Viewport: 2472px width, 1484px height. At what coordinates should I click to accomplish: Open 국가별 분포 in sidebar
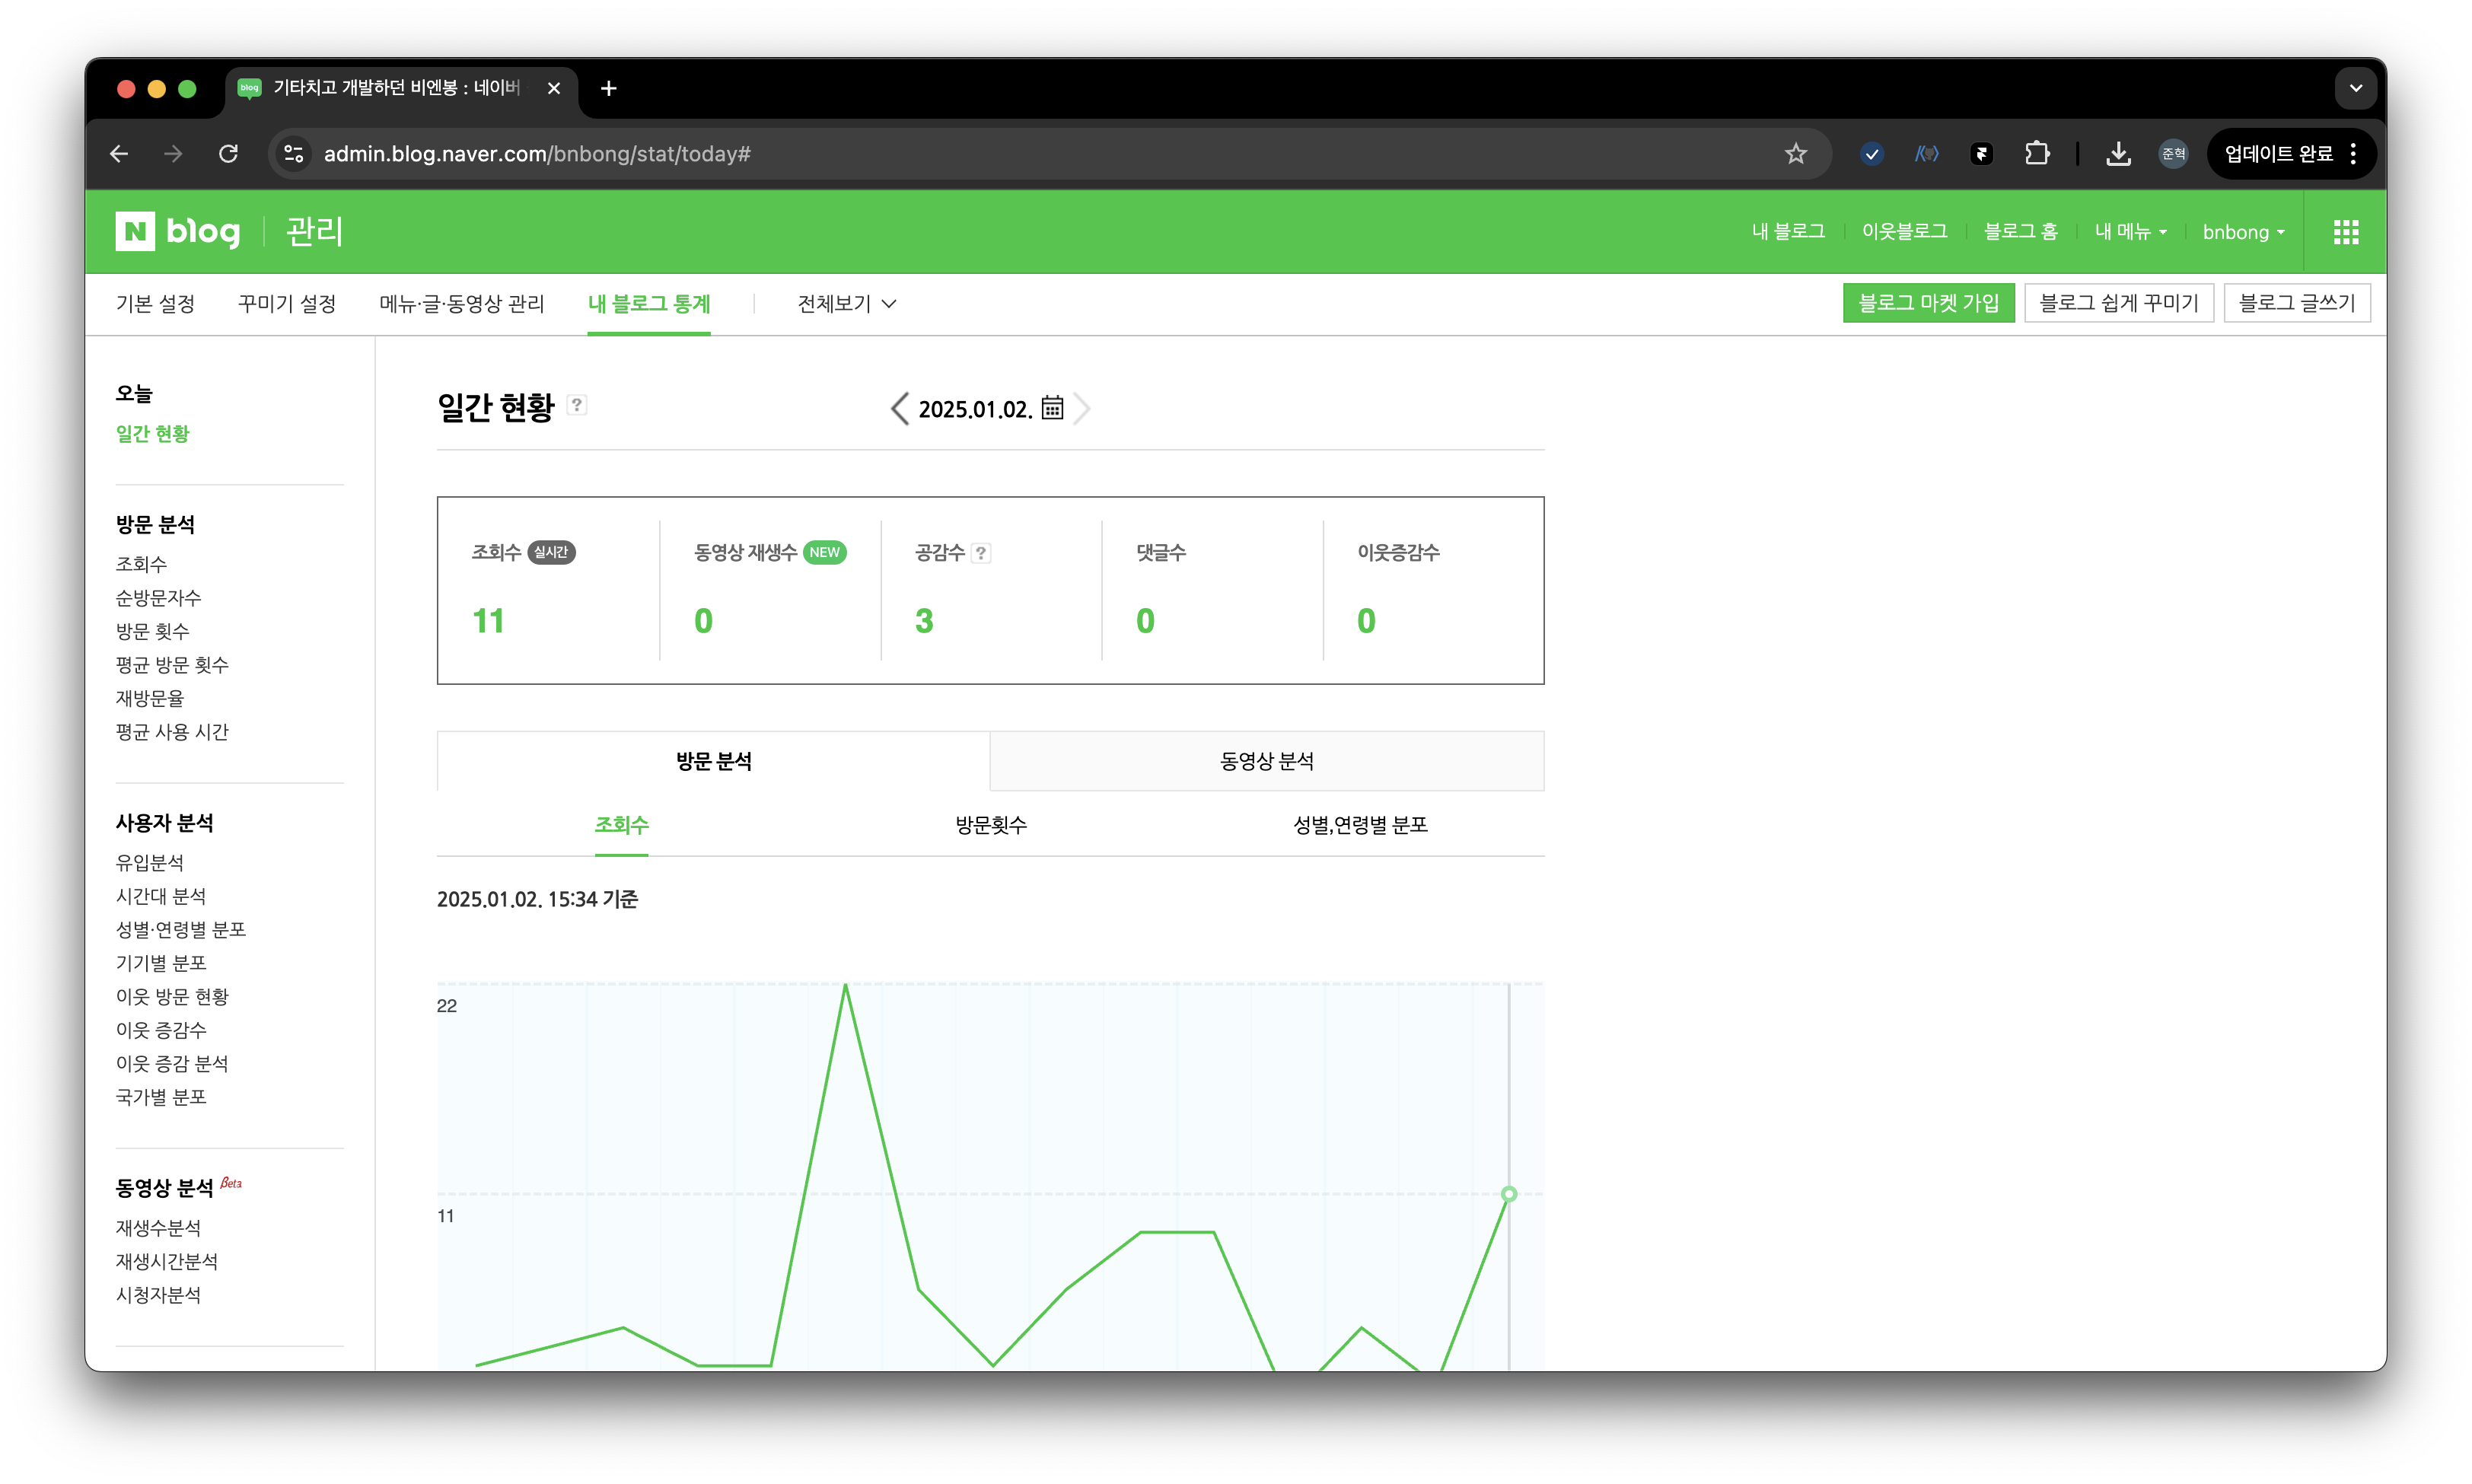point(161,1097)
